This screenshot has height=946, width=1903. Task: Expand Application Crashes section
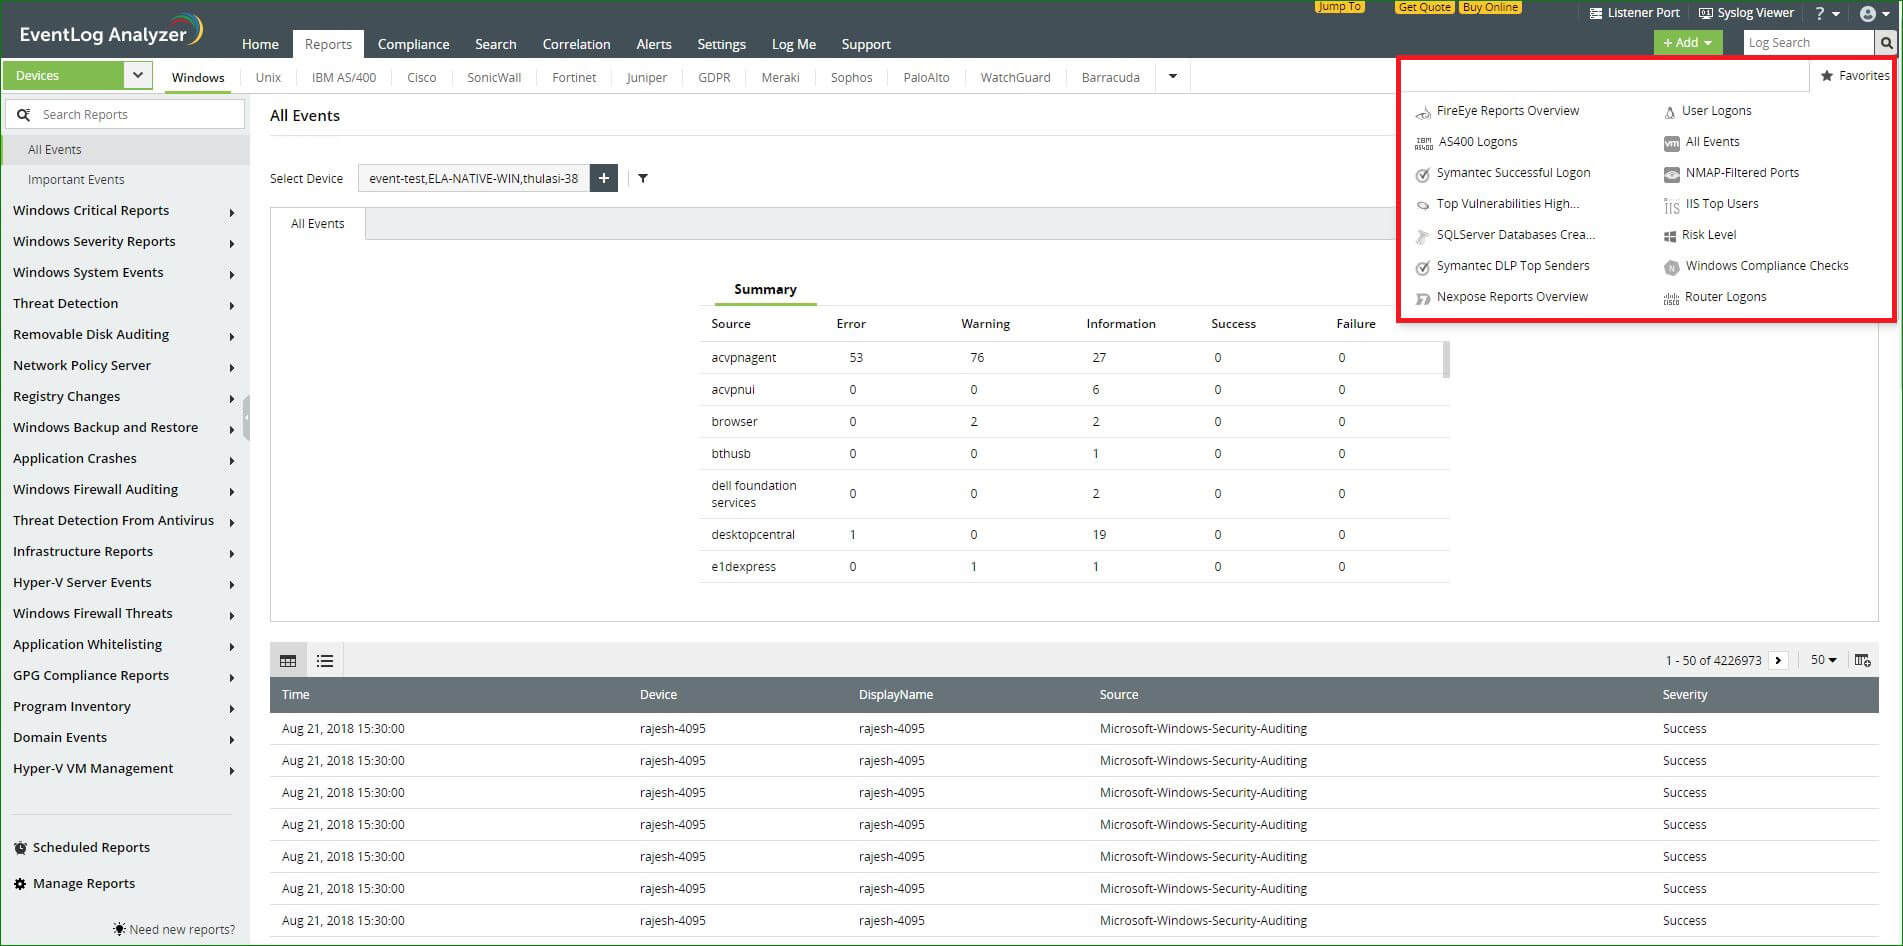click(x=231, y=461)
